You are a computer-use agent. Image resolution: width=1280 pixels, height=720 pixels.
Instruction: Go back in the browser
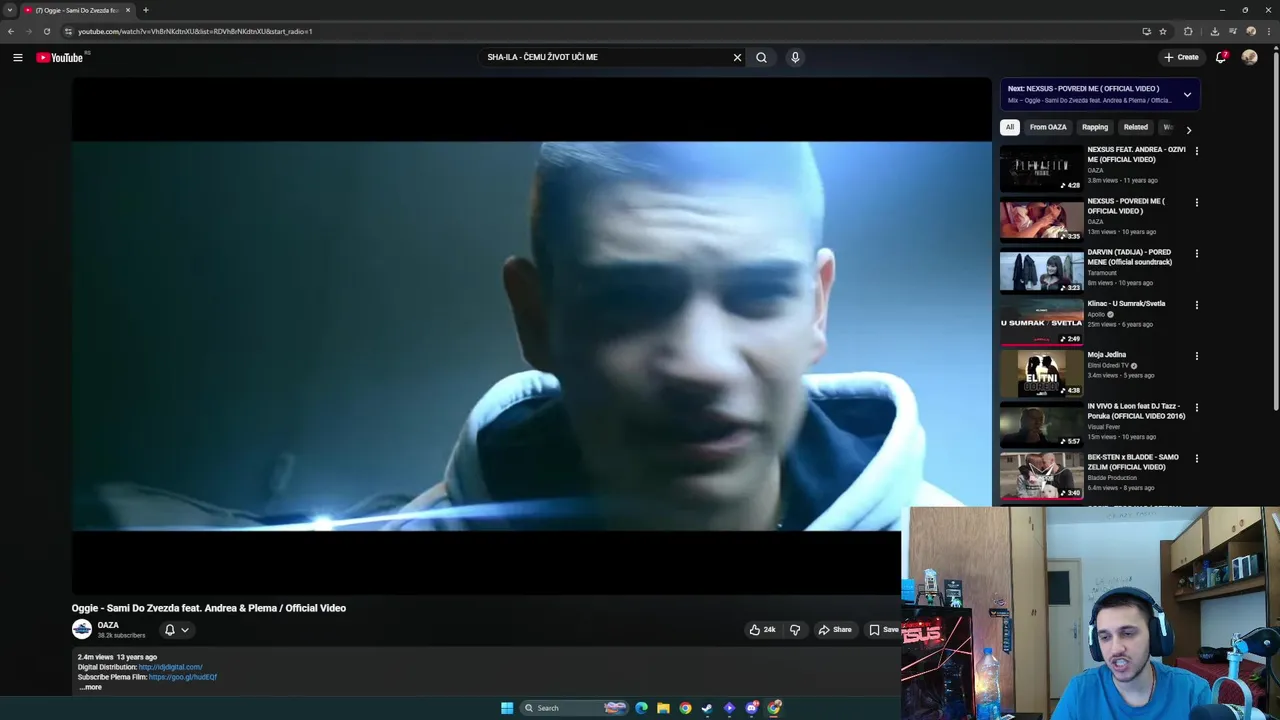11,31
